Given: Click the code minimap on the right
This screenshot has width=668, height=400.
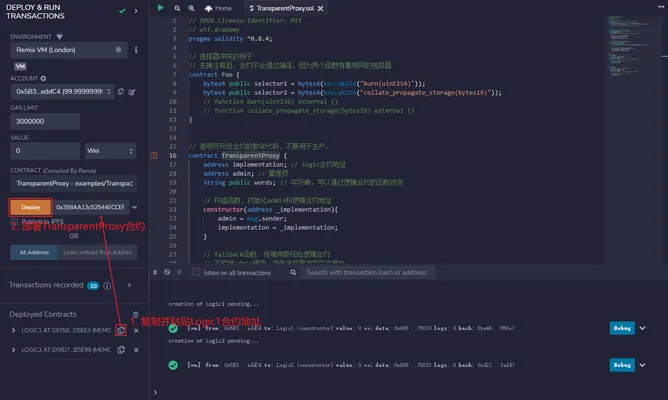Looking at the screenshot, I should 632,47.
